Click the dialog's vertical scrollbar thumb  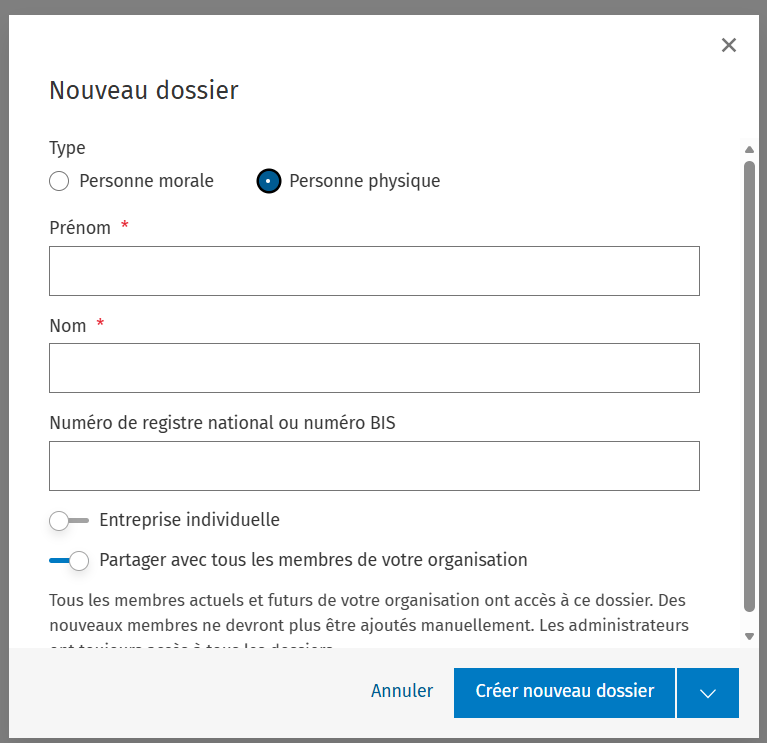click(749, 386)
